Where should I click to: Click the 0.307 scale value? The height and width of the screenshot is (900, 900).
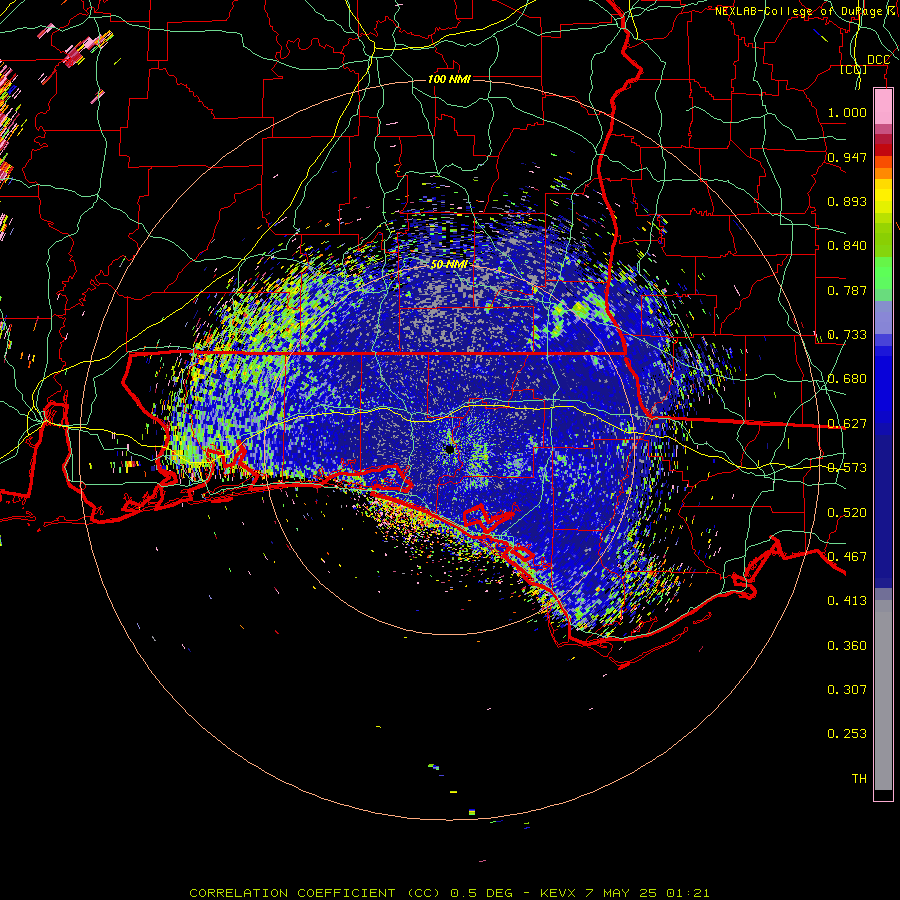point(847,690)
